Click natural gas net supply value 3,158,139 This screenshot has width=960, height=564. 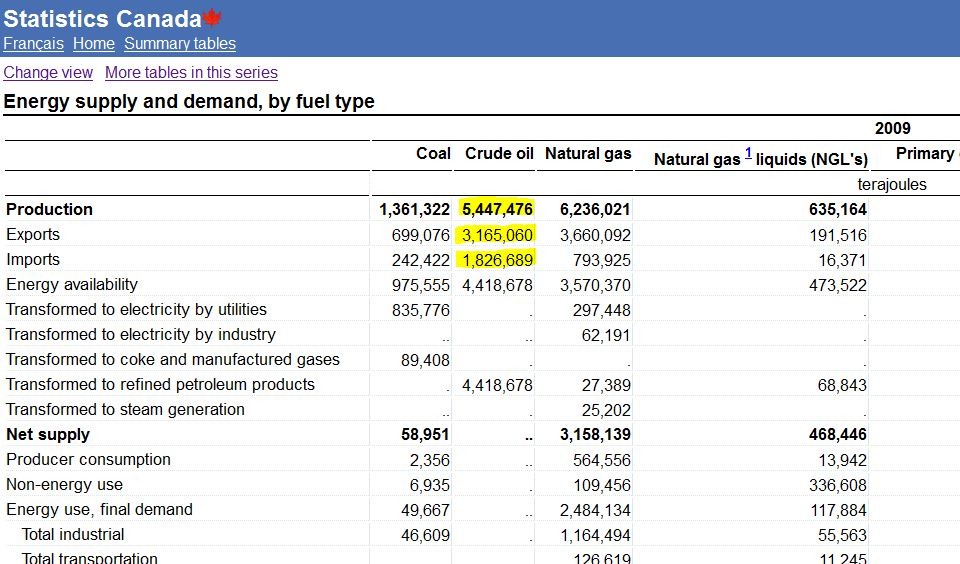coord(595,435)
